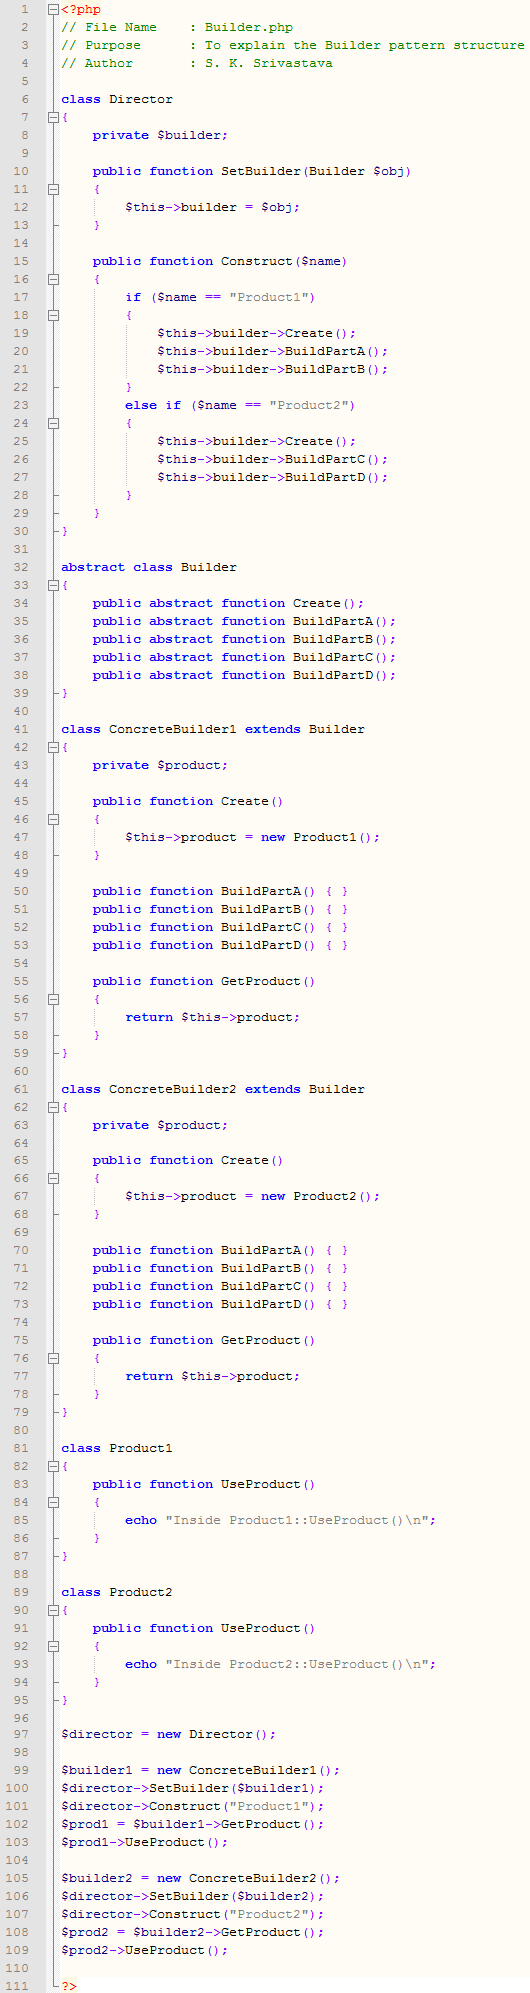Click "$this->product = new Product2();"
Viewport: 530px width, 1993px height.
(x=252, y=1196)
